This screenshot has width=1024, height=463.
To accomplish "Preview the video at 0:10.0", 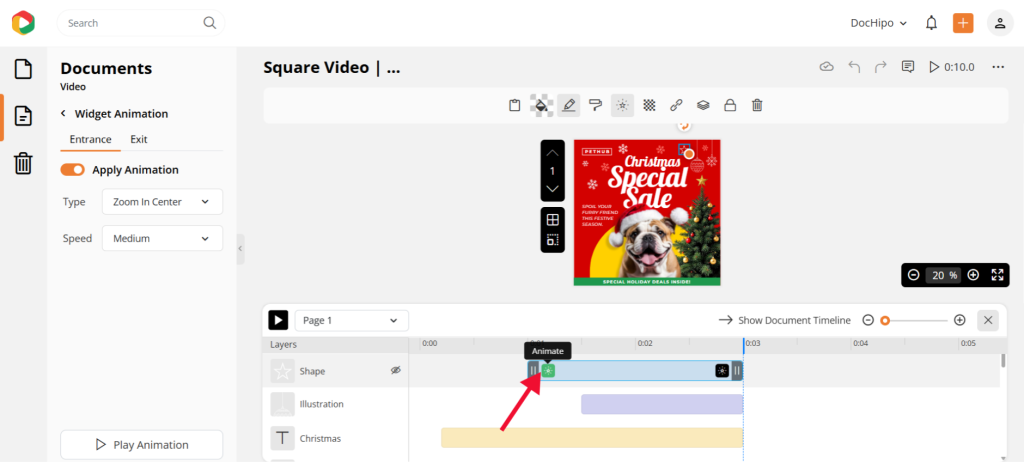I will tap(952, 67).
